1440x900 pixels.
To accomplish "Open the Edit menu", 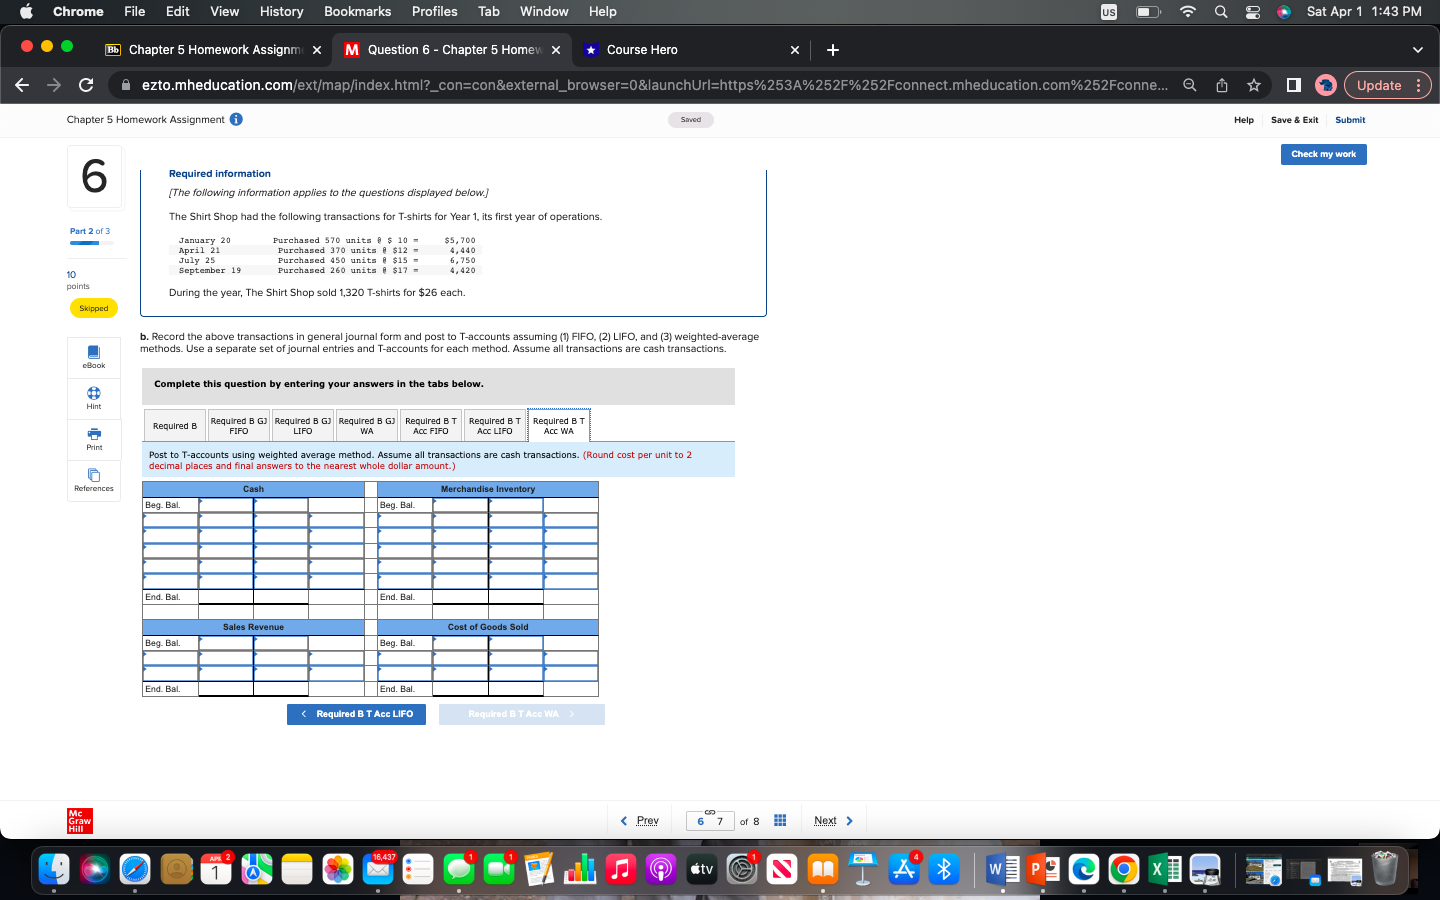I will coord(178,12).
